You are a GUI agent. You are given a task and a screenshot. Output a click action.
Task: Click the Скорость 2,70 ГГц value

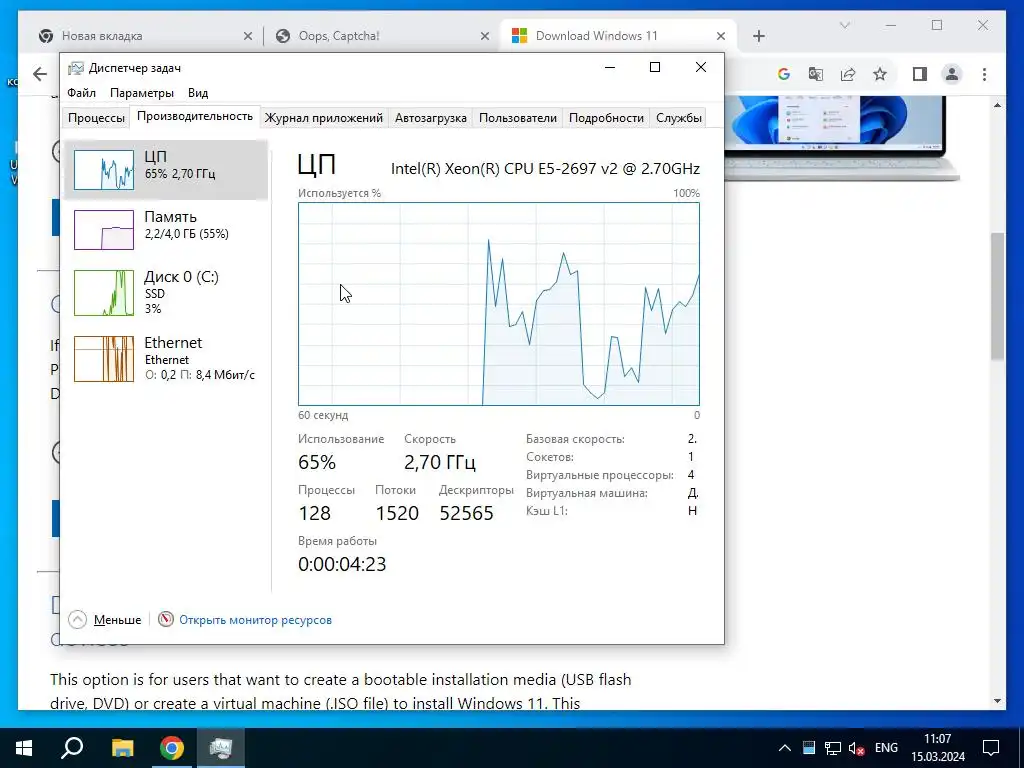tap(440, 462)
